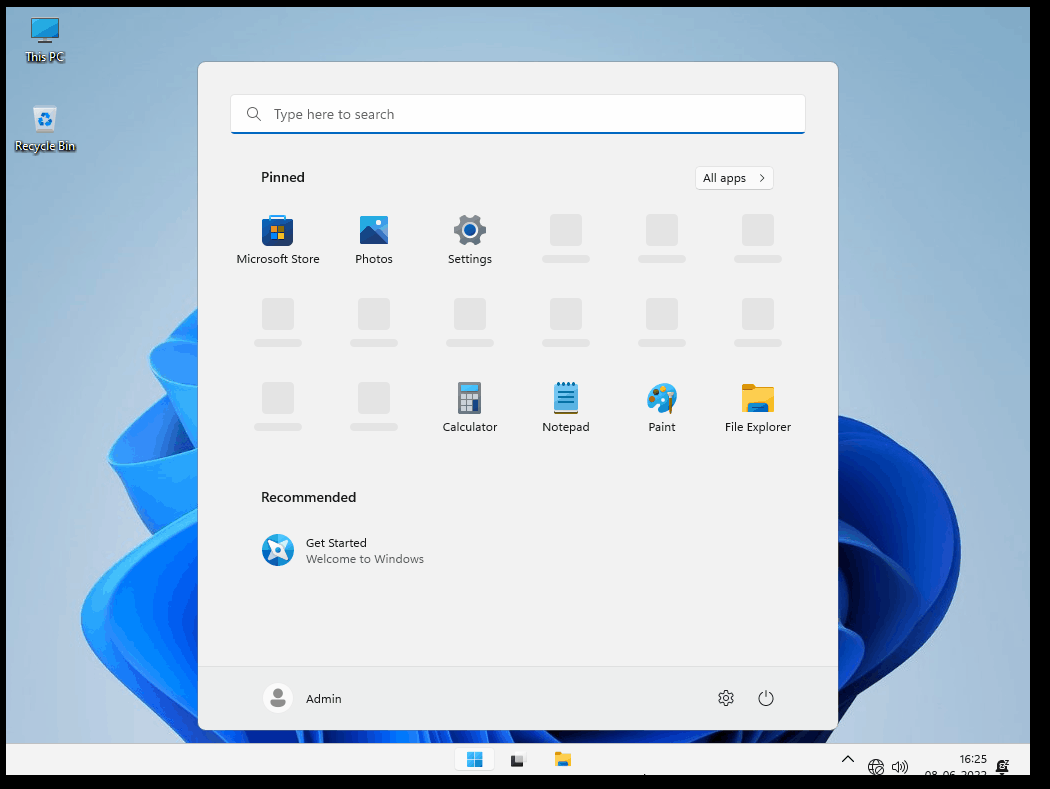Click the Admin user avatar
This screenshot has height=789, width=1050.
click(x=278, y=698)
